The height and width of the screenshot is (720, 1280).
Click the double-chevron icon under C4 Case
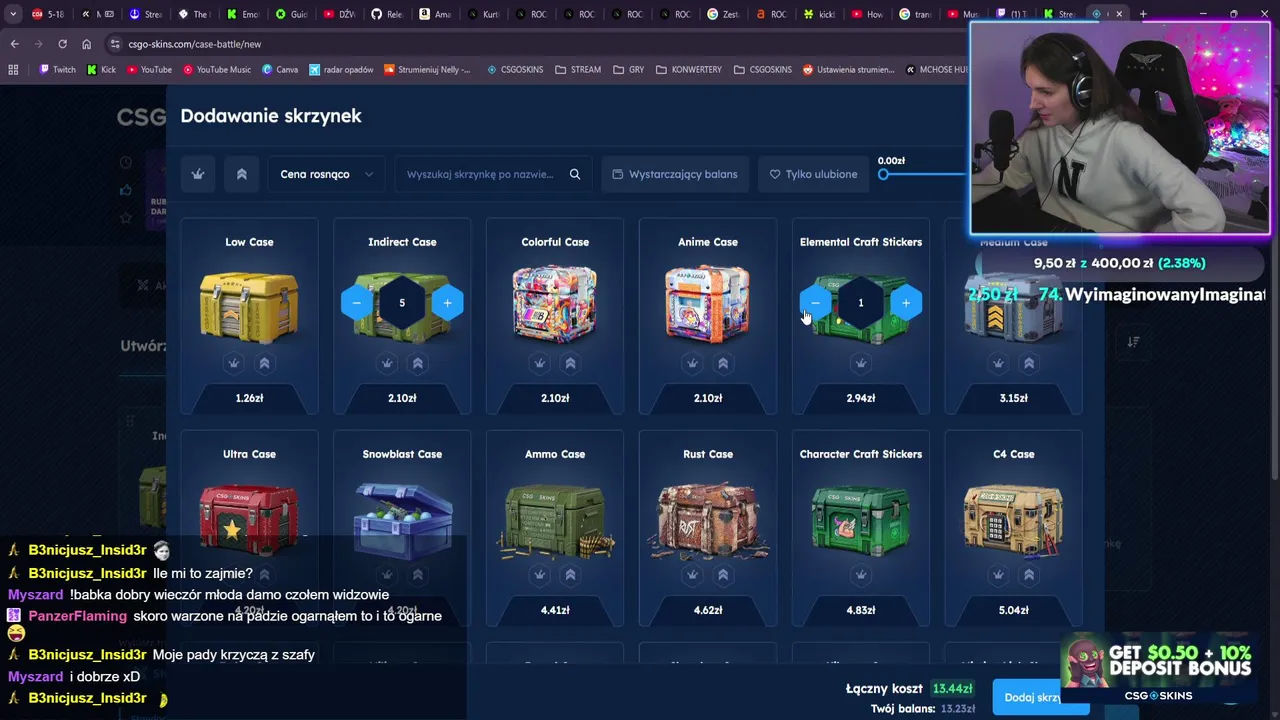click(1029, 575)
